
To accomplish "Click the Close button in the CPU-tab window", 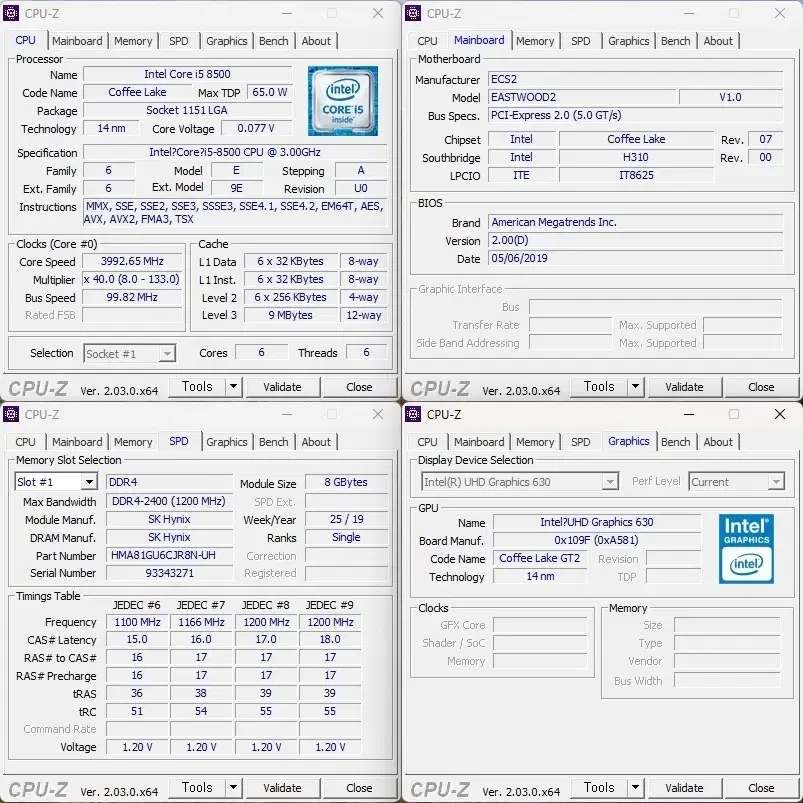I will point(359,387).
